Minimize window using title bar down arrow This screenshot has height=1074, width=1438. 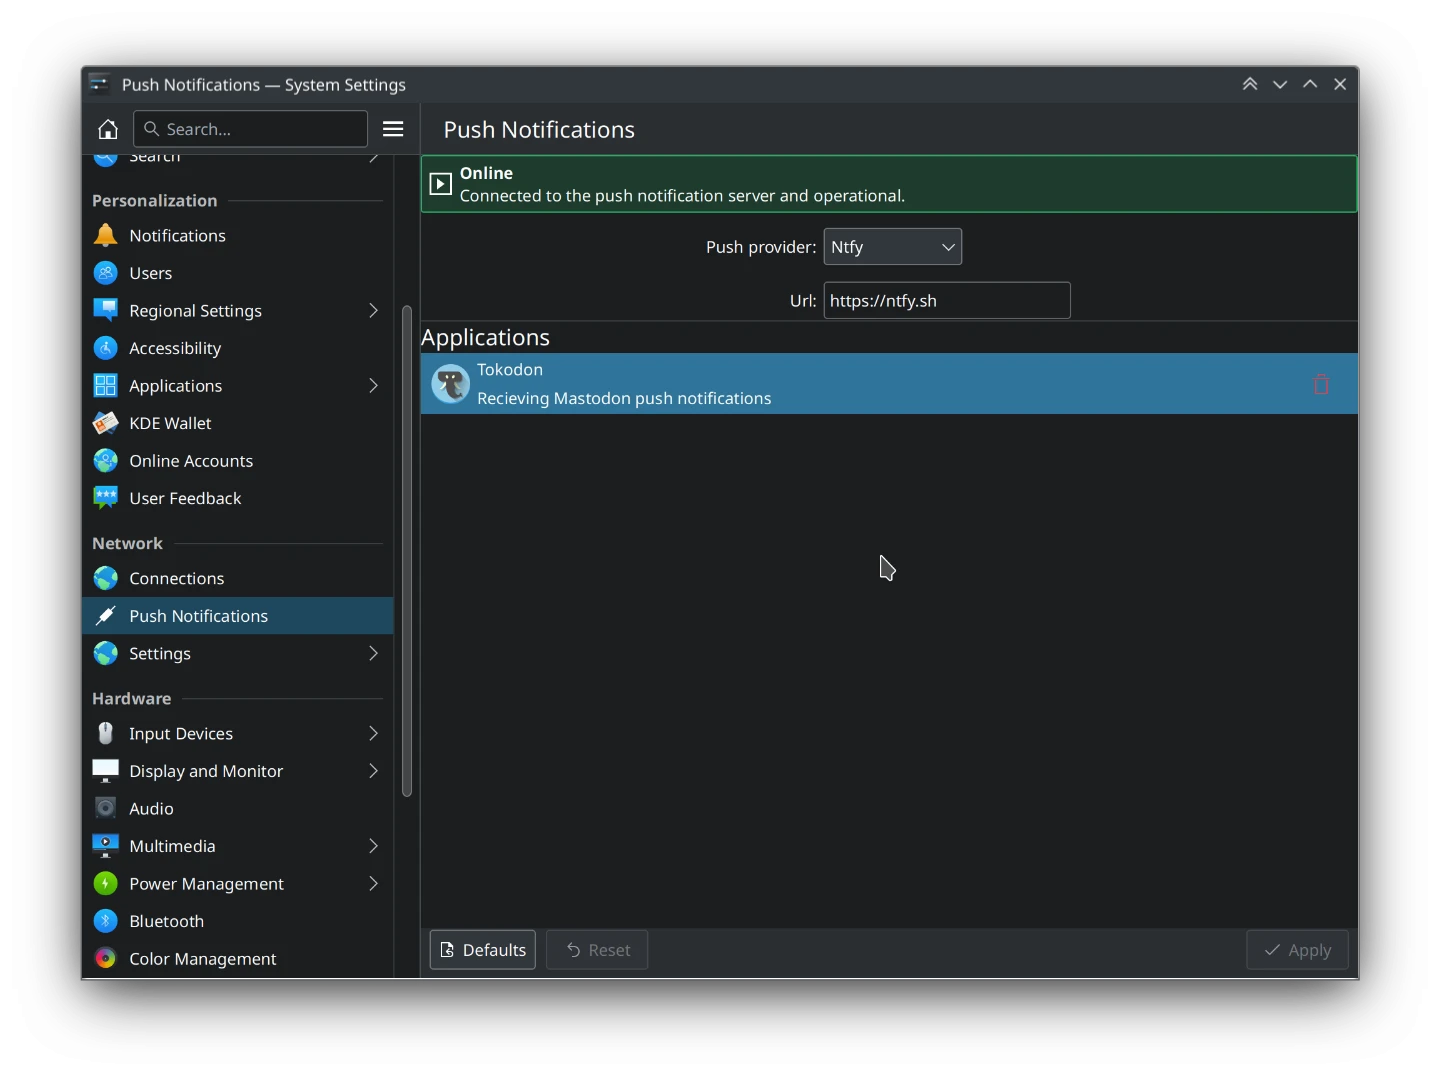coord(1280,84)
